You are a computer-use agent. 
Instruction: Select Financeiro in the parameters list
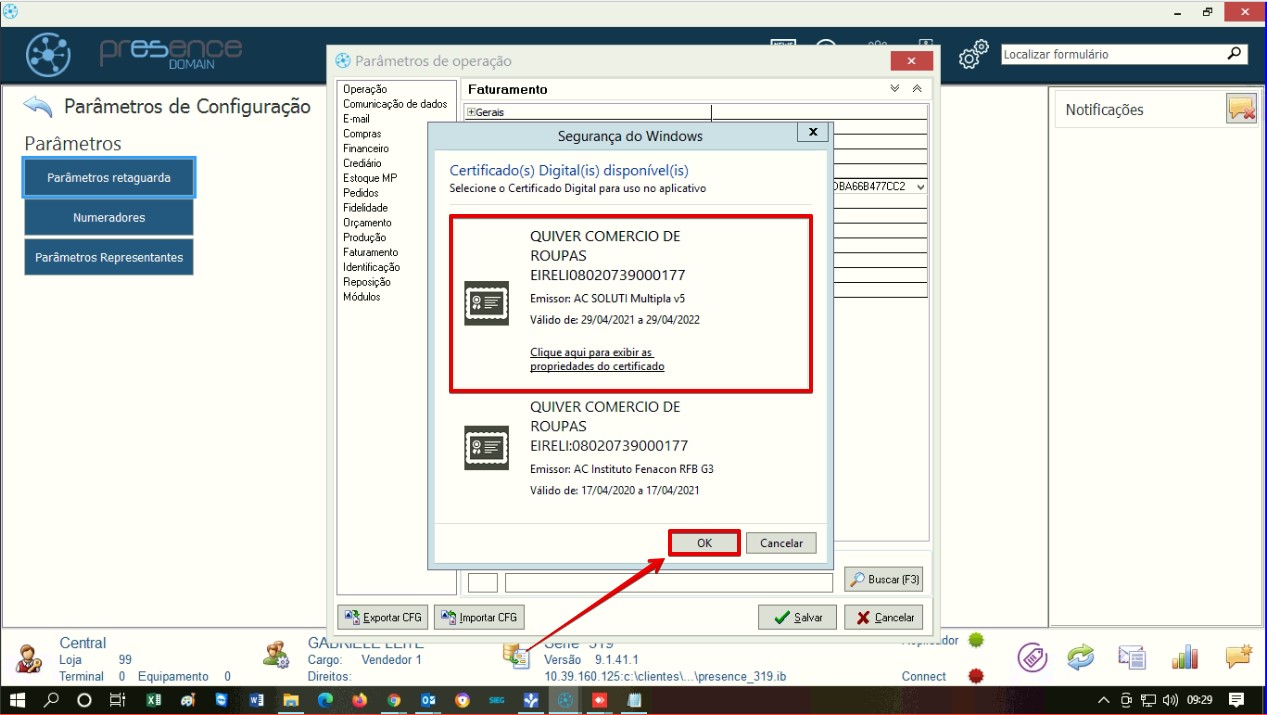pos(366,148)
